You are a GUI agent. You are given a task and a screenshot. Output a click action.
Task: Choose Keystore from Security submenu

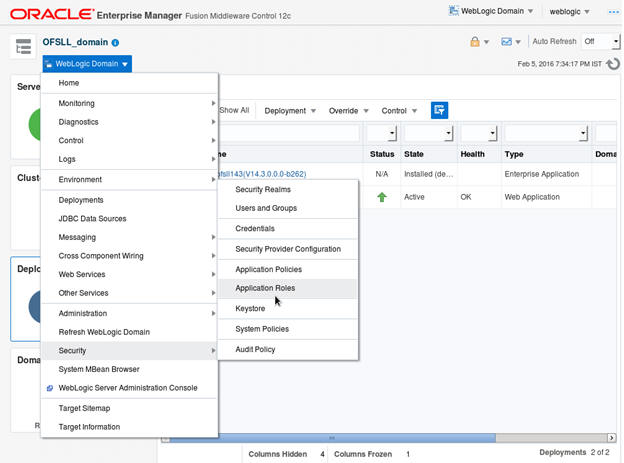pyautogui.click(x=288, y=309)
